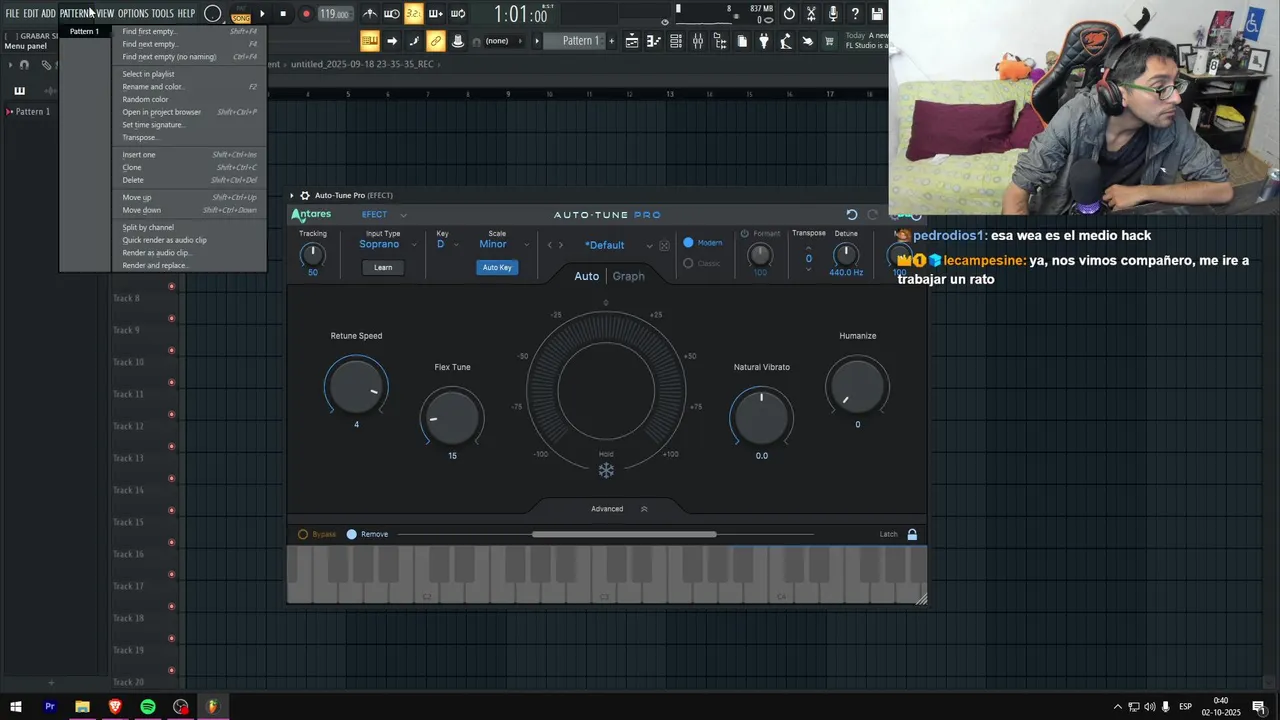This screenshot has width=1280, height=720.
Task: Toggle Pat/Song mode button
Action: pyautogui.click(x=241, y=14)
